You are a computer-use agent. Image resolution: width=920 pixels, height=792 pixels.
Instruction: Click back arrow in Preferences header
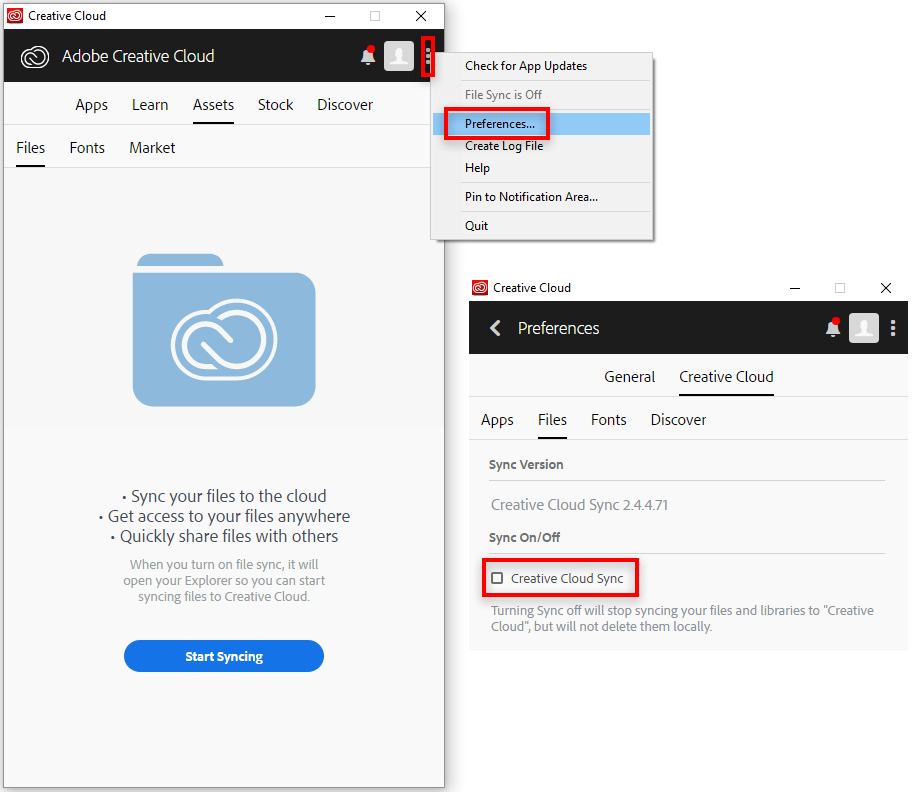tap(496, 328)
